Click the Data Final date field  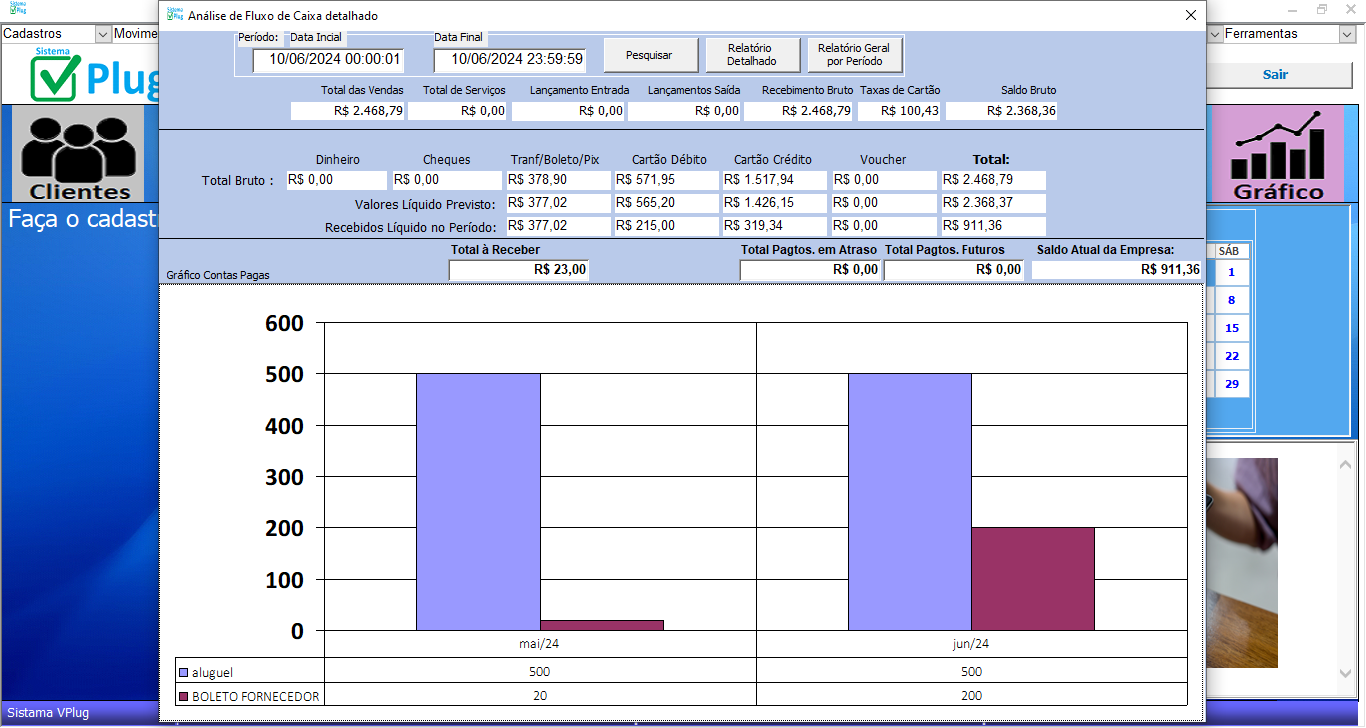[x=509, y=59]
